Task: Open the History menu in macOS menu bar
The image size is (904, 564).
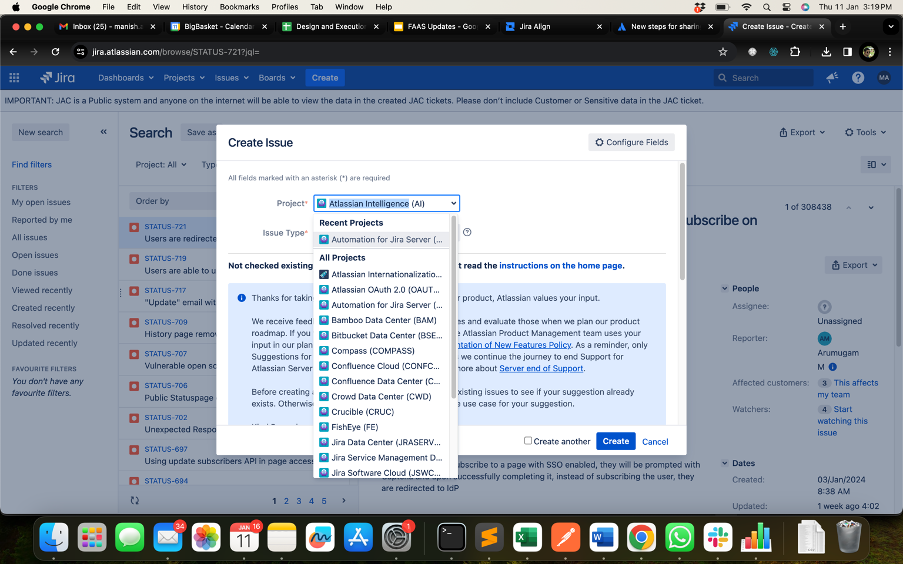Action: [x=194, y=7]
